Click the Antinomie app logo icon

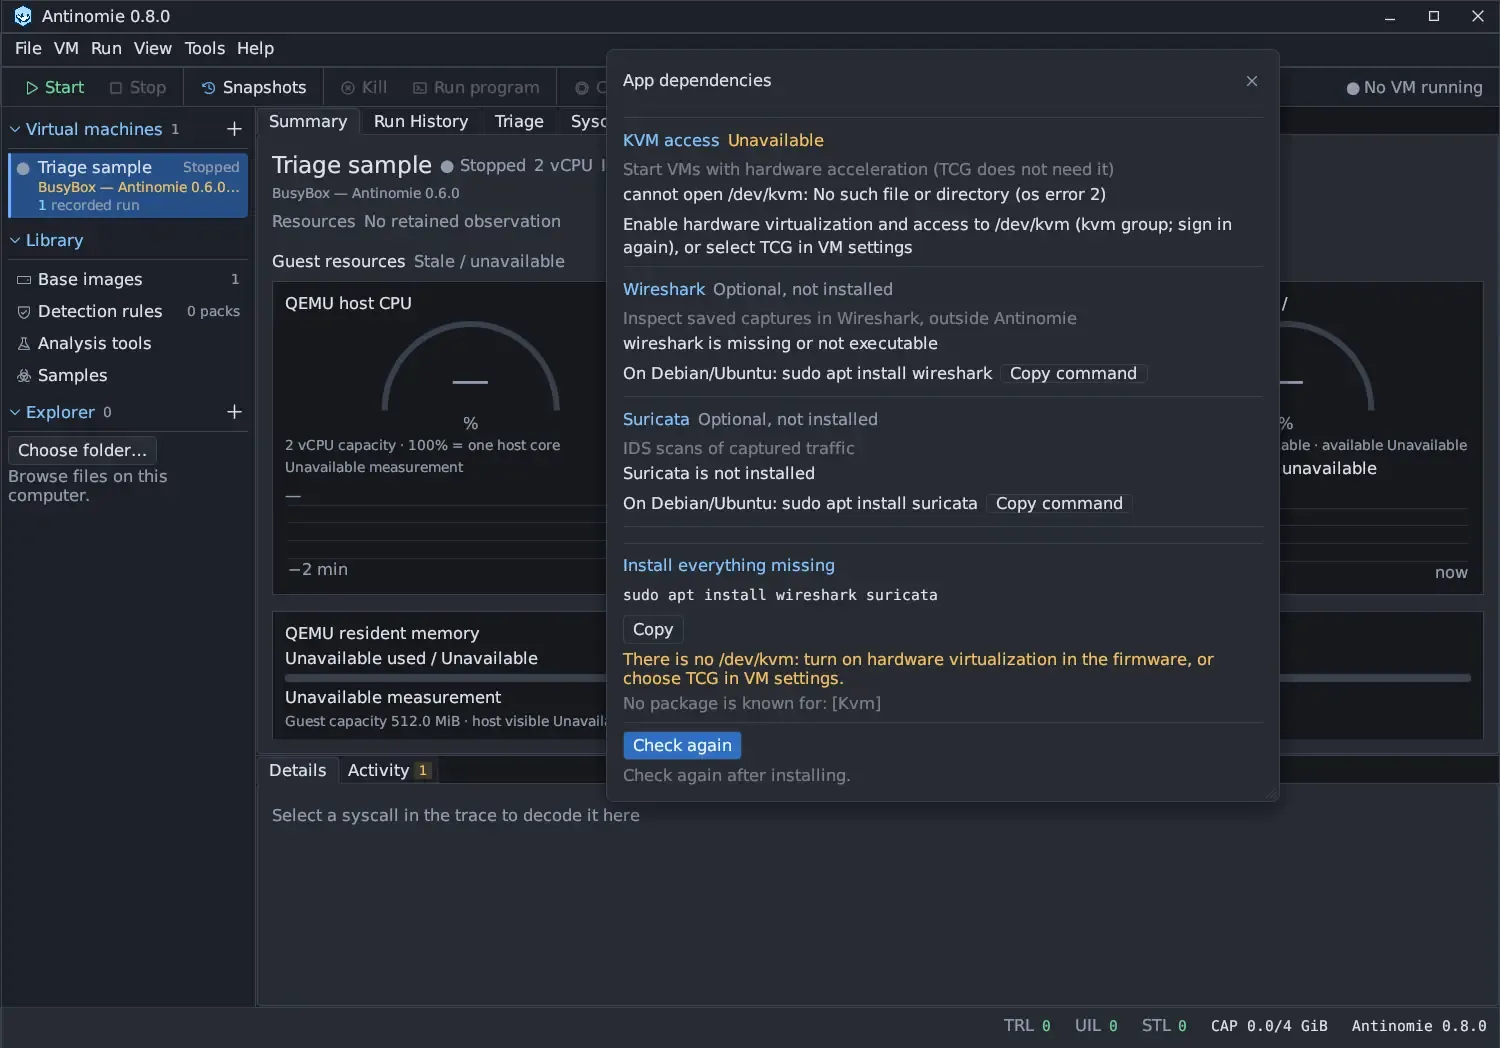(22, 16)
